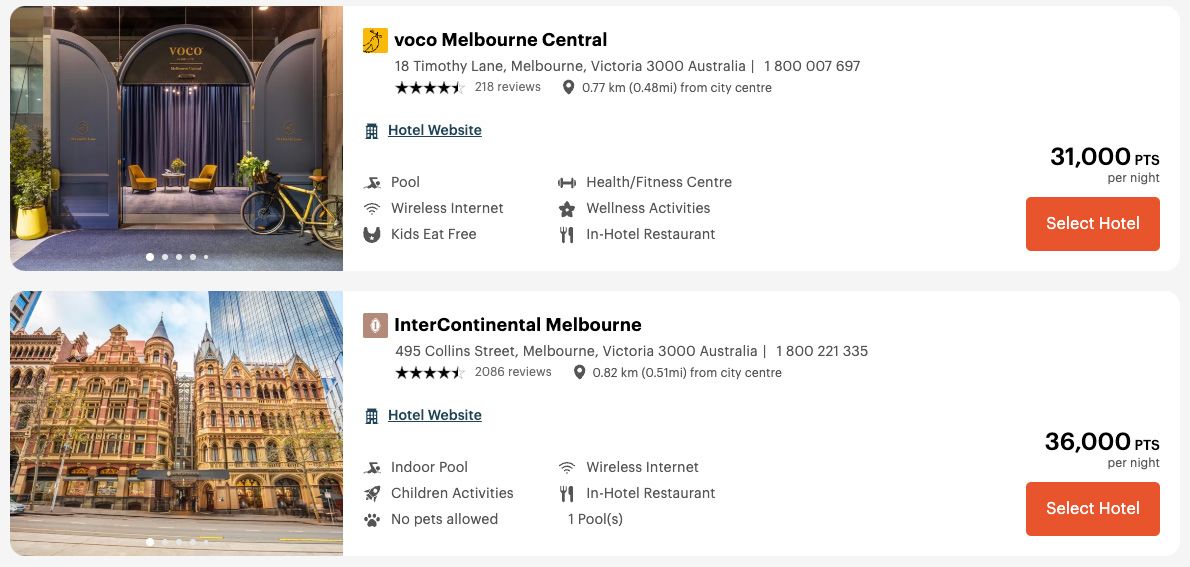This screenshot has width=1190, height=567.
Task: Click the Children Activities rocket icon
Action: coord(372,494)
